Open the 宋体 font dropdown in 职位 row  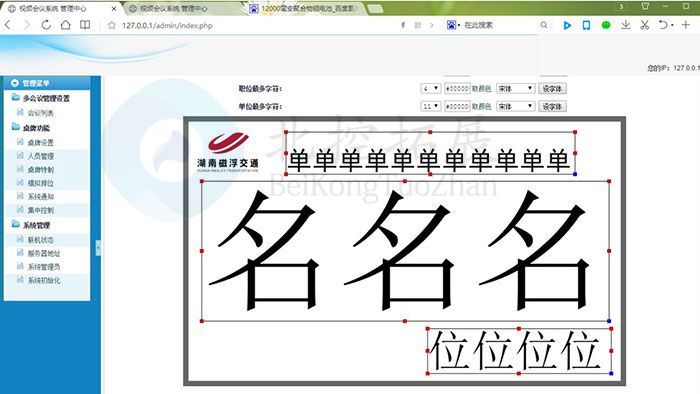[x=515, y=88]
